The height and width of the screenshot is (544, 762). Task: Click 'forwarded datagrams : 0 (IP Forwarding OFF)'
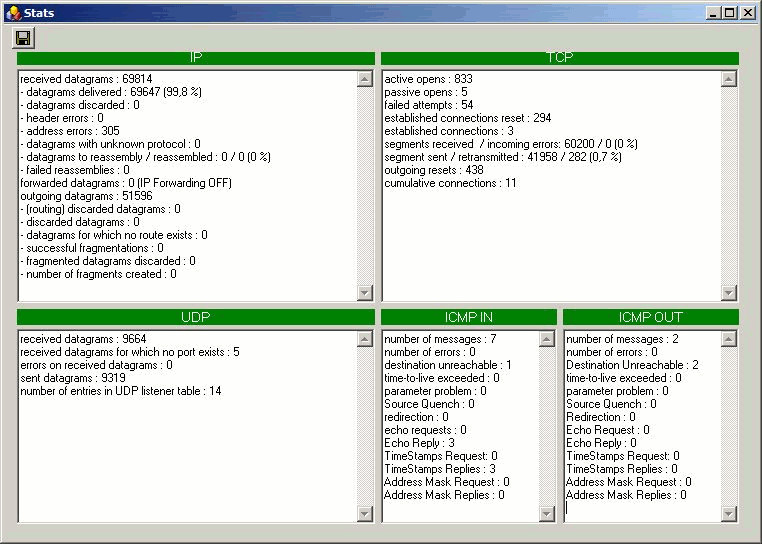tap(126, 183)
